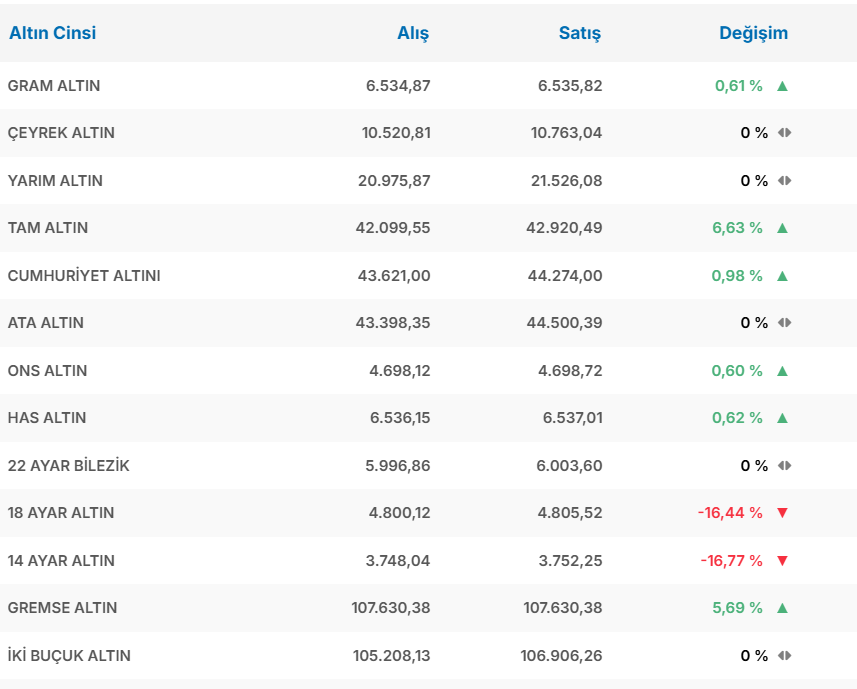Image resolution: width=857 pixels, height=689 pixels.
Task: Click the neutral arrows icon for İKİ BUÇUK ALTIN
Action: pos(784,656)
